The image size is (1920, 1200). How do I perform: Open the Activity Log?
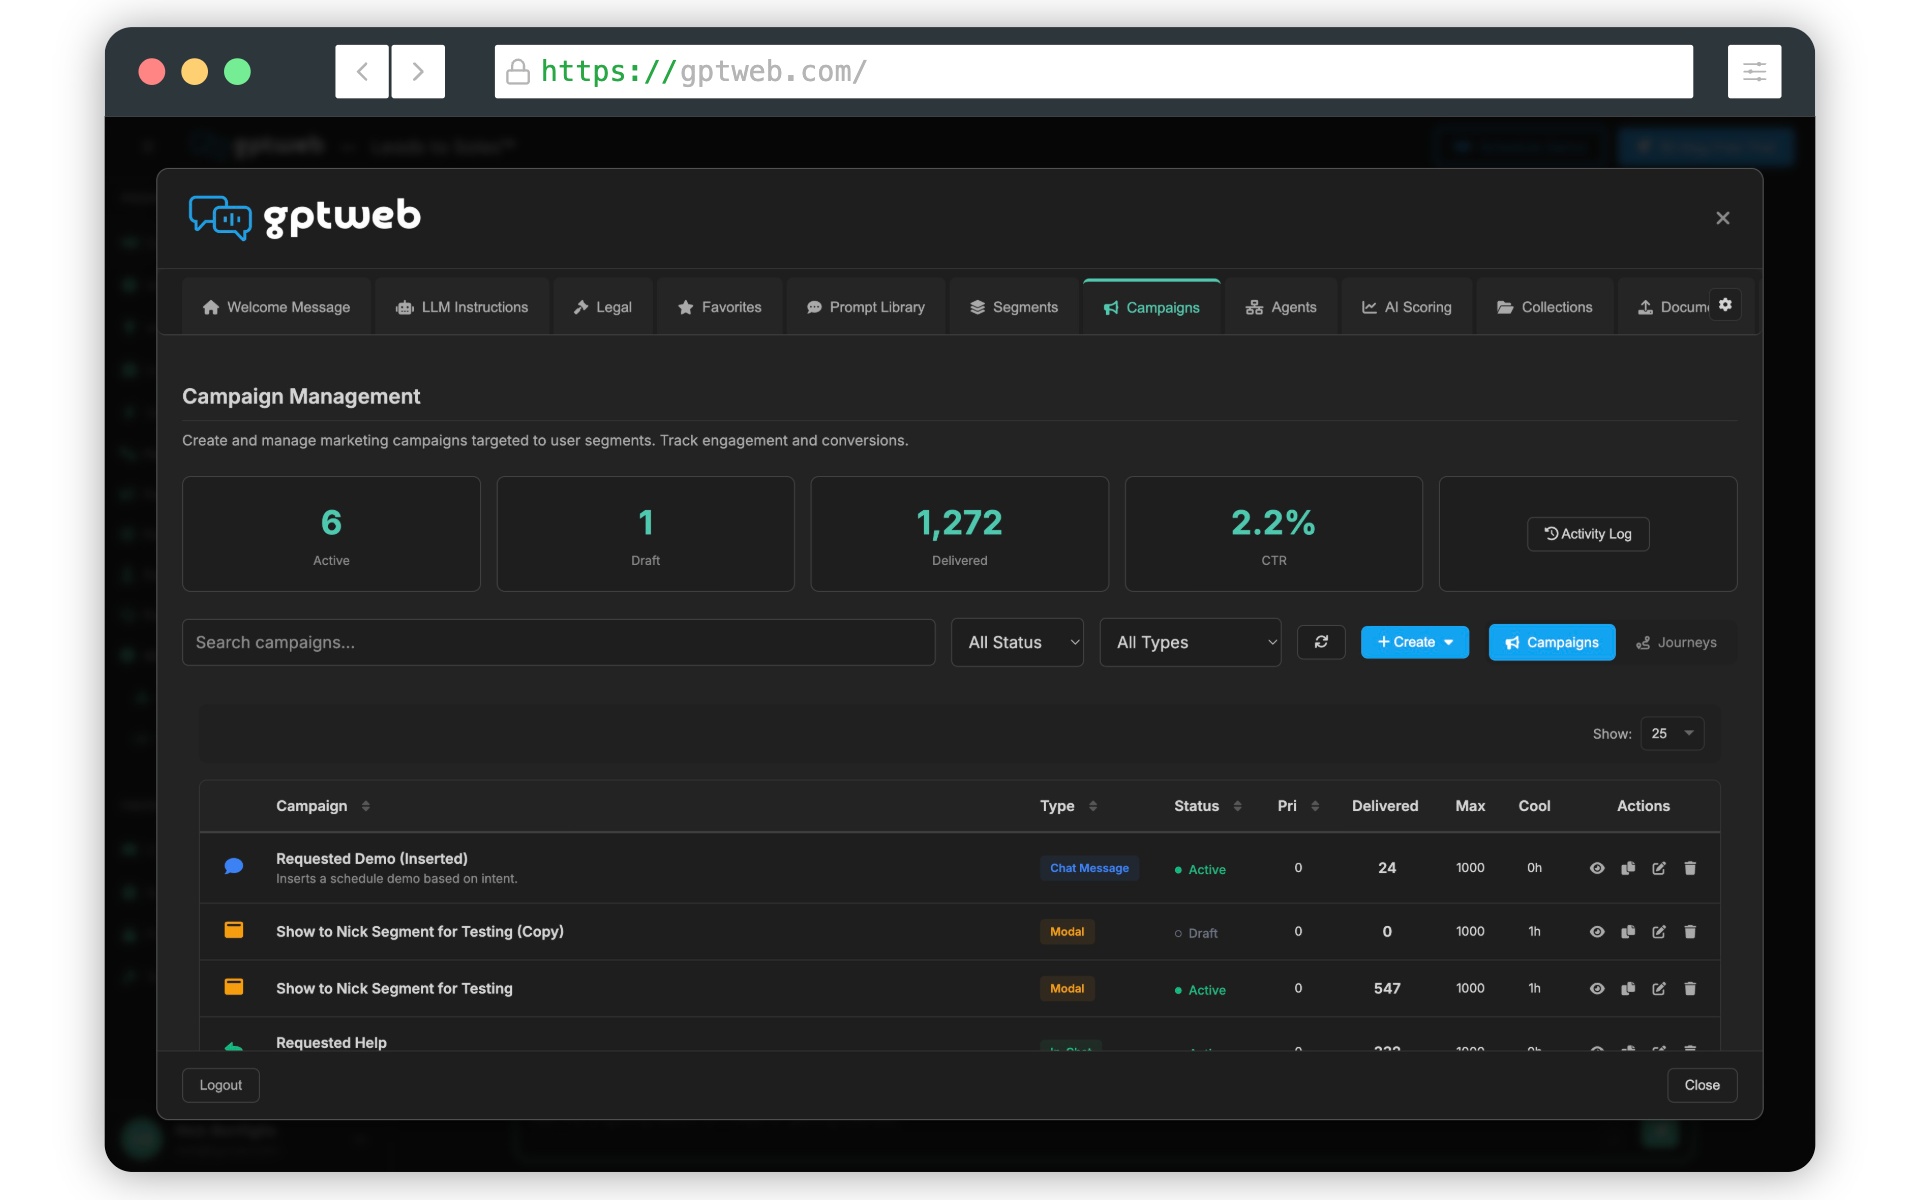coord(1588,534)
